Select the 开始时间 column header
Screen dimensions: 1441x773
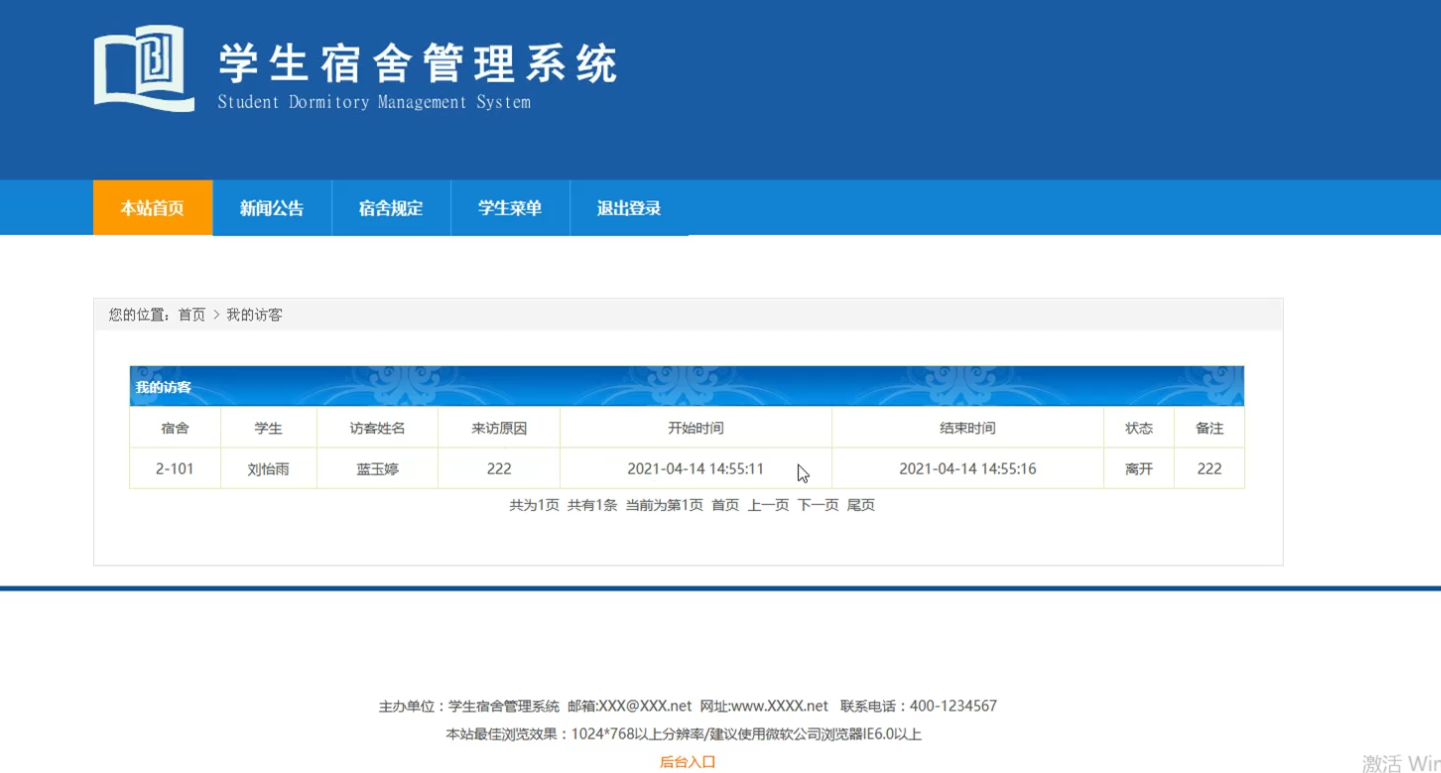[696, 428]
